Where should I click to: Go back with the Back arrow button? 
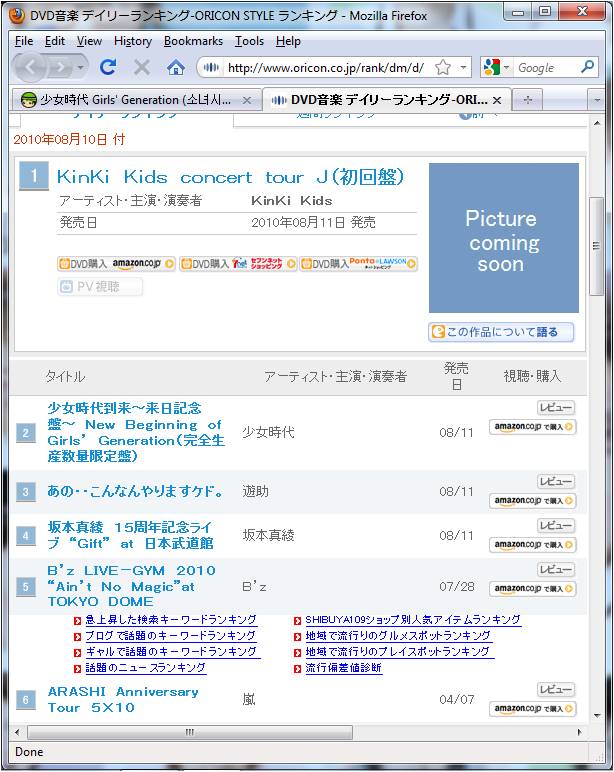pos(31,67)
